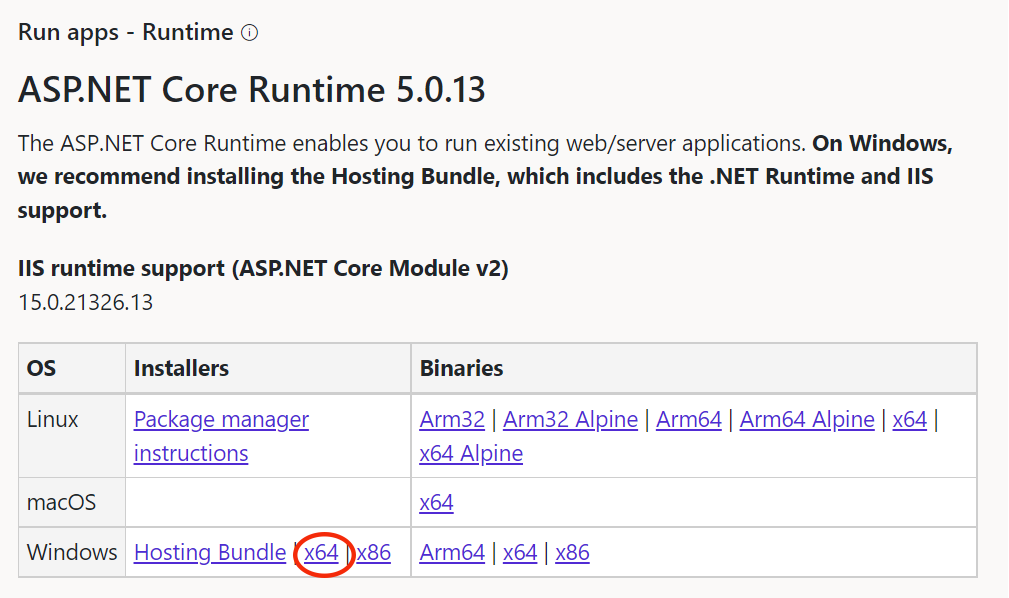
Task: Download the Windows x86 binary
Action: pos(572,553)
